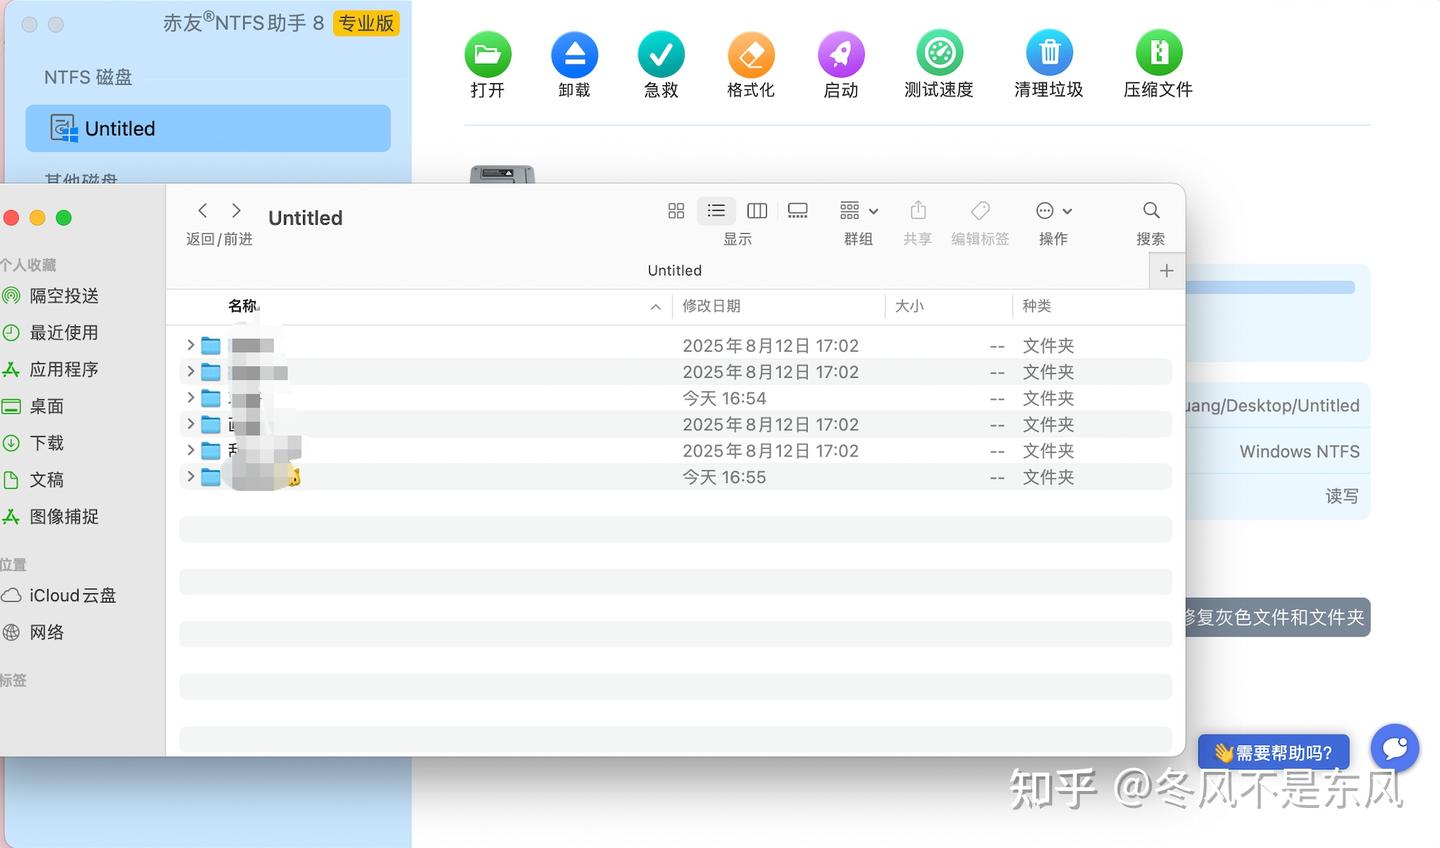Click the purple rocket 启动 icon

tap(841, 54)
